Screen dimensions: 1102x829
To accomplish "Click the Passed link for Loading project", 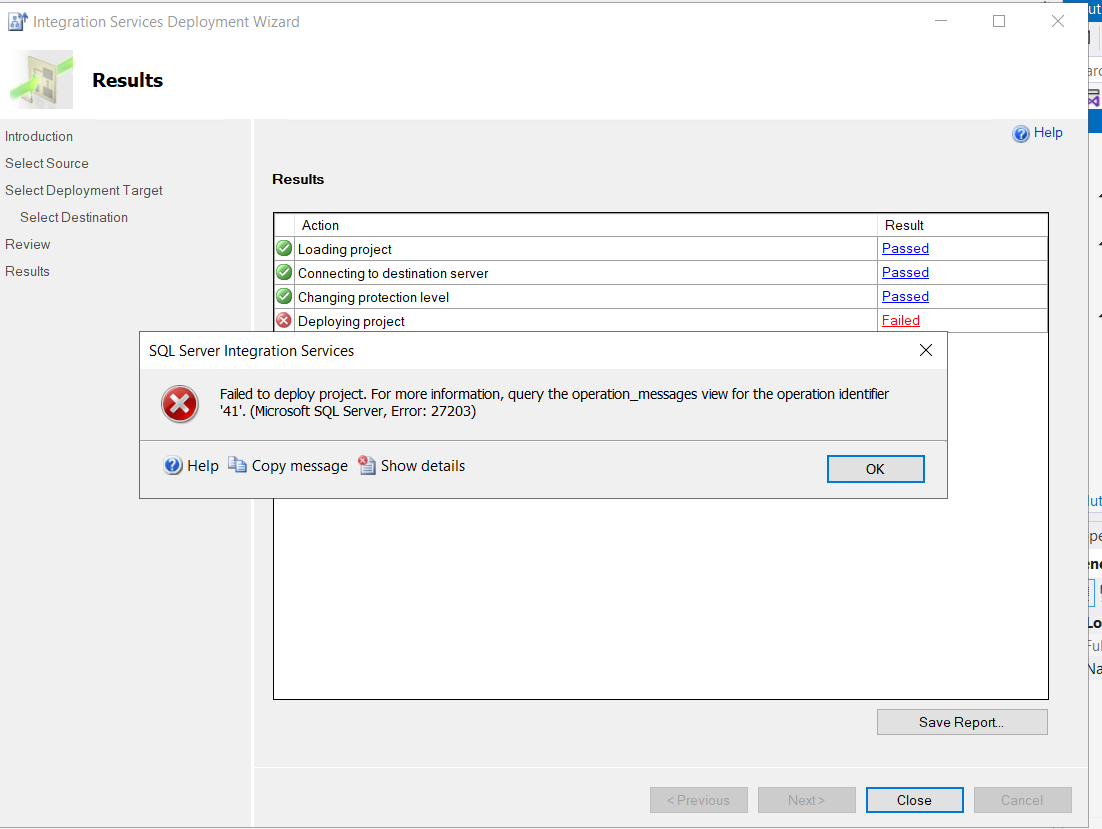I will [x=905, y=248].
